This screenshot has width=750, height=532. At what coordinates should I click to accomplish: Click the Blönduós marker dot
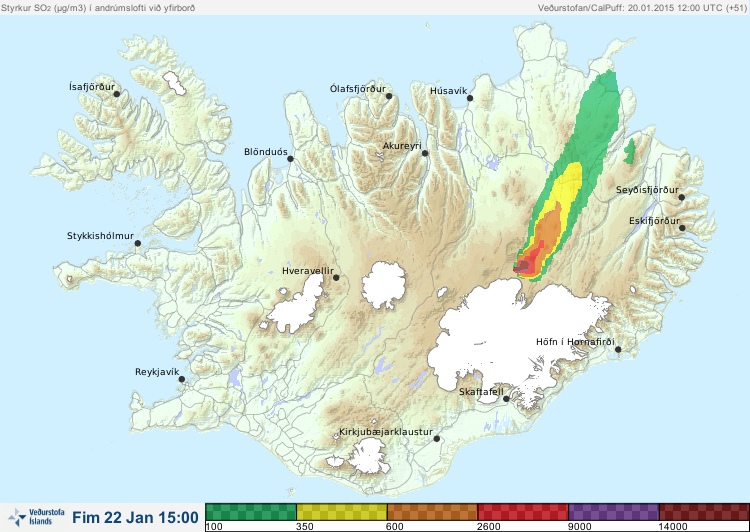(x=290, y=159)
